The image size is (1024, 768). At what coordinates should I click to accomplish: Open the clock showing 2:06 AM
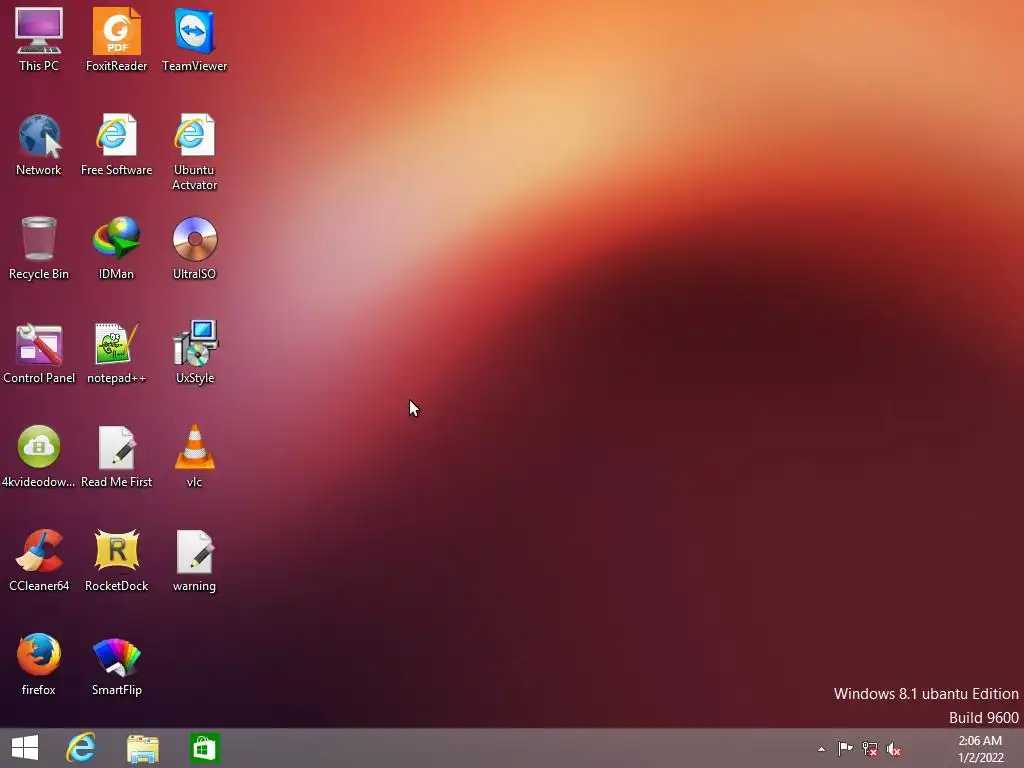[x=980, y=749]
